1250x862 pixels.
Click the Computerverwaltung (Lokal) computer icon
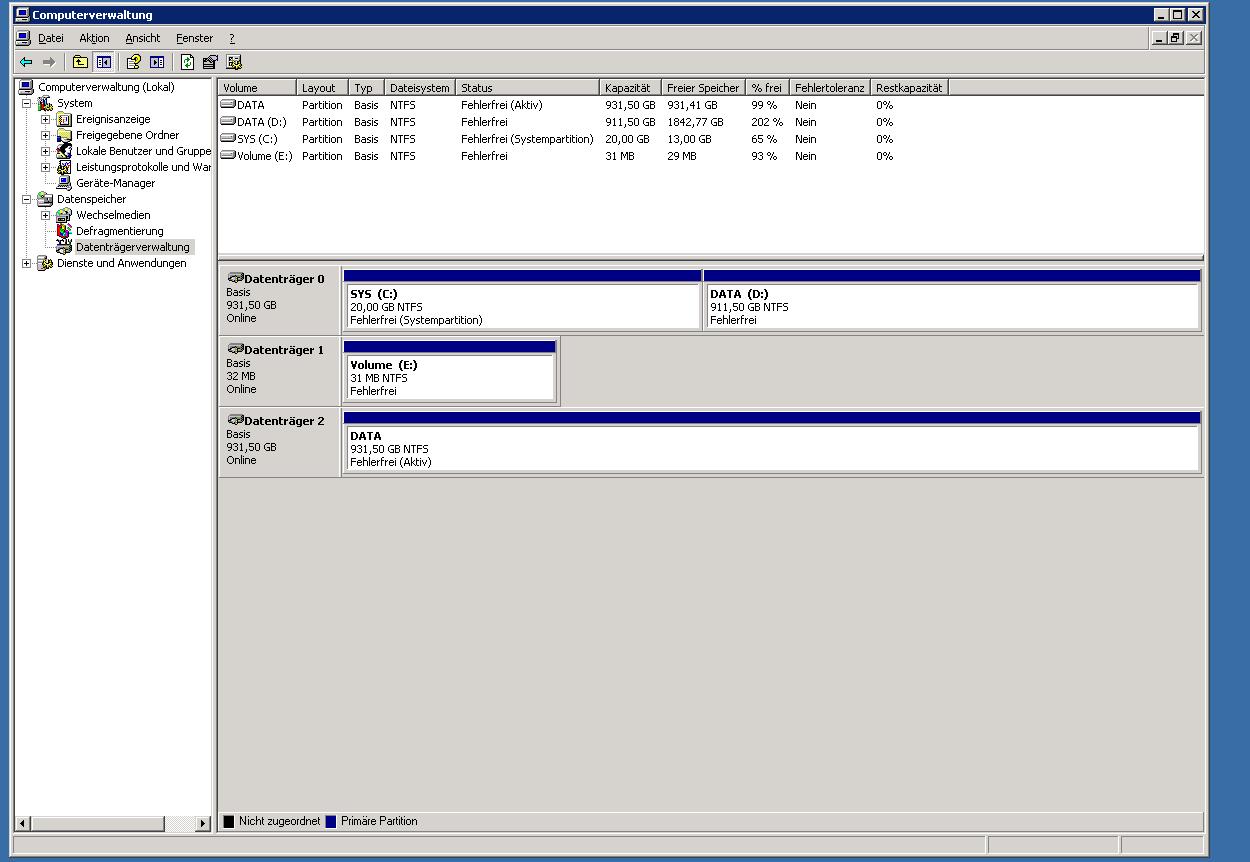(x=26, y=87)
